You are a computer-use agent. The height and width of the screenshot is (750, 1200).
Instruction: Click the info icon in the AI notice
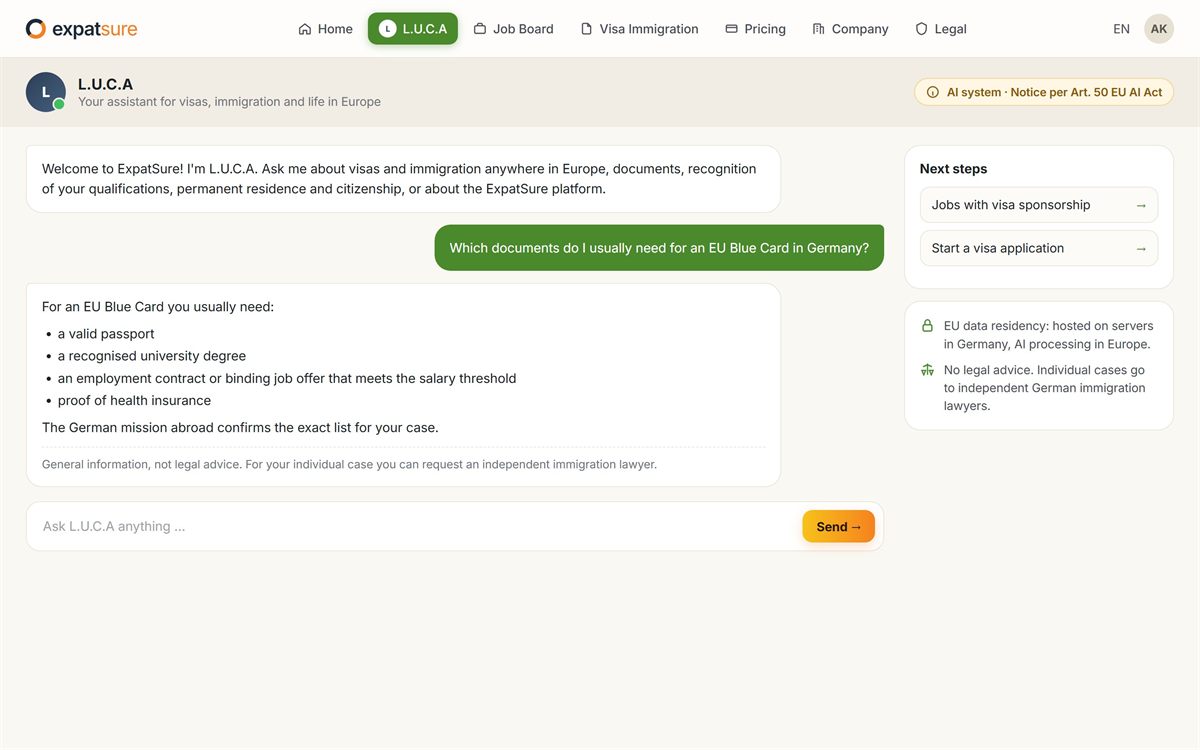[x=933, y=92]
